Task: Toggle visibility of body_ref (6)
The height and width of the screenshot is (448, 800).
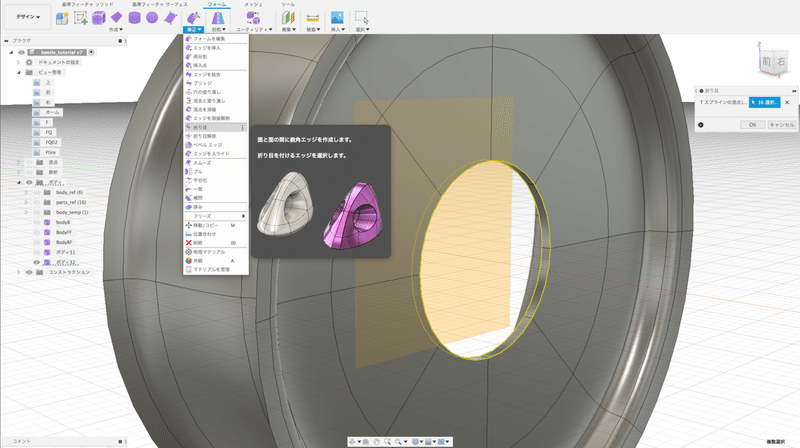Action: click(x=36, y=192)
